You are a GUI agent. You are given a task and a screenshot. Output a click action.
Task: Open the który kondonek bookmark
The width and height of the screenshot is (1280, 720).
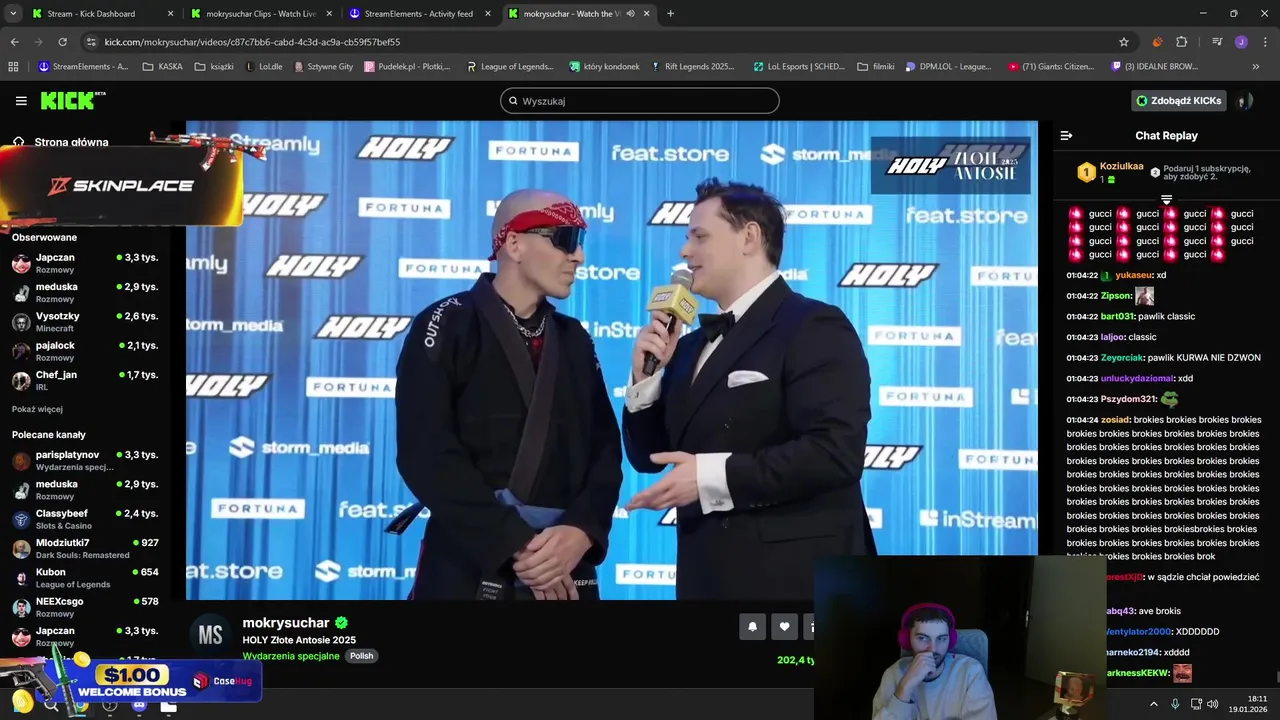click(x=604, y=67)
